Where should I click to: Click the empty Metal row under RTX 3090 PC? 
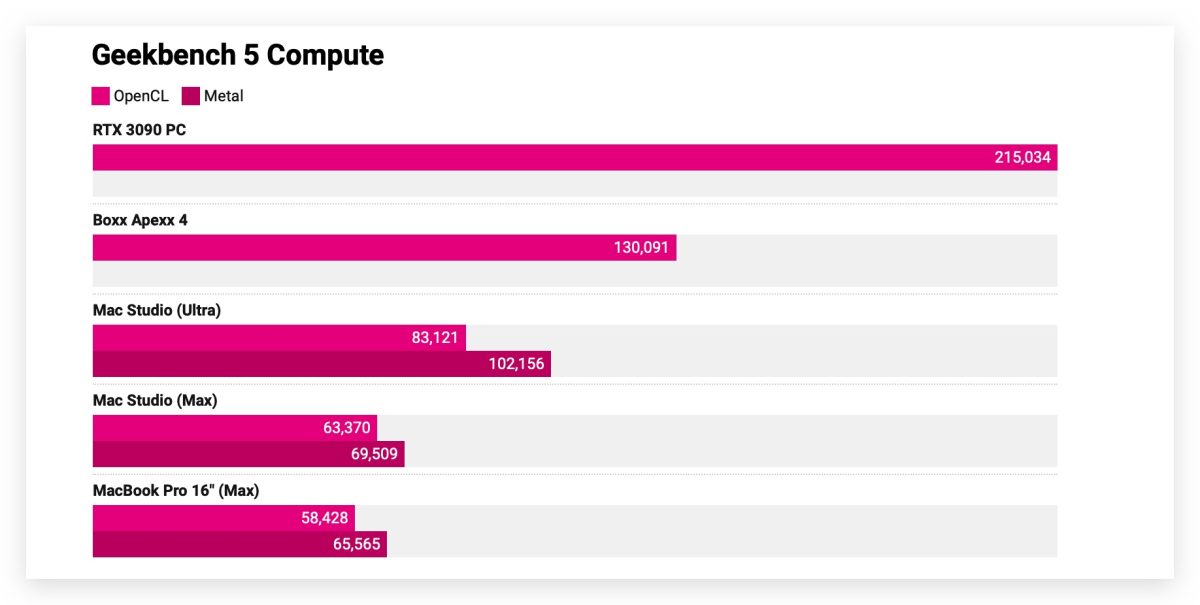[x=574, y=184]
